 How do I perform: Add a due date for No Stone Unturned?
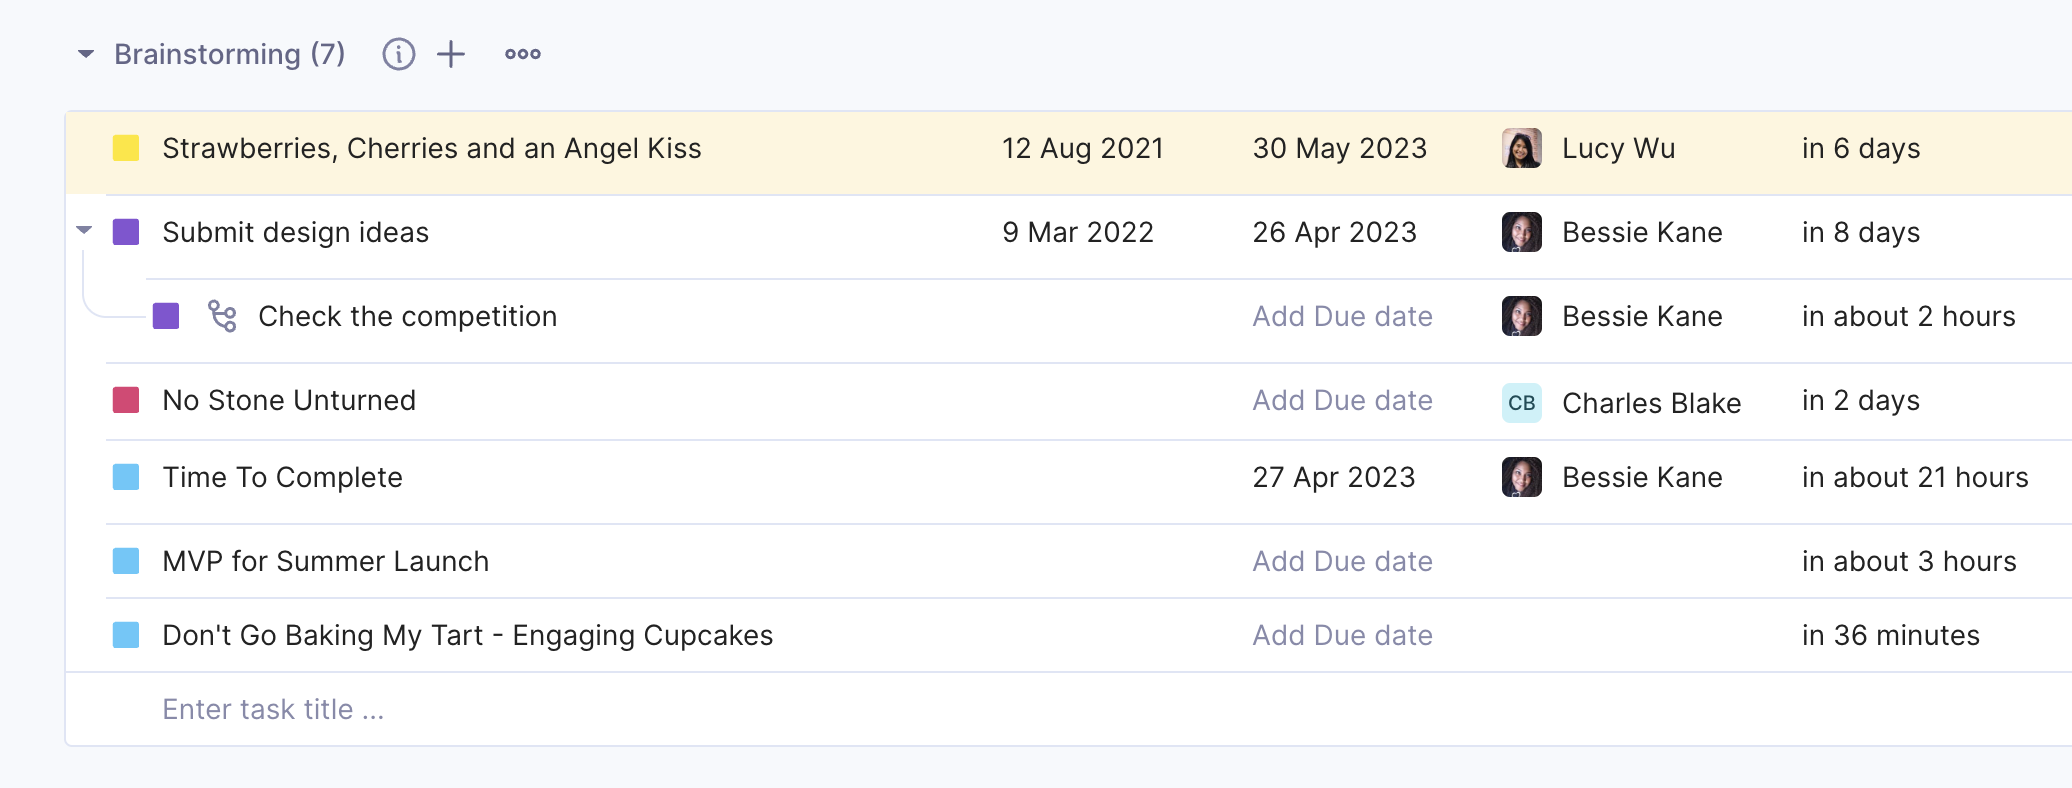(x=1342, y=400)
